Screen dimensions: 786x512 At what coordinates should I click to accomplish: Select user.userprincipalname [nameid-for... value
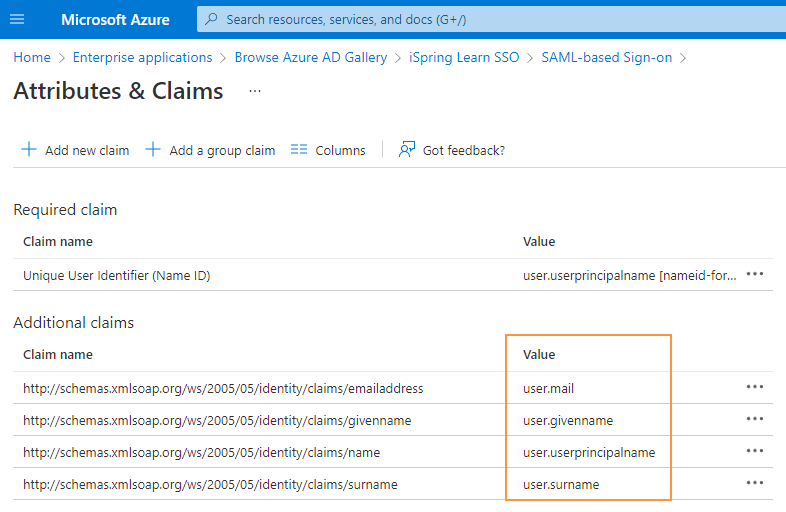630,275
